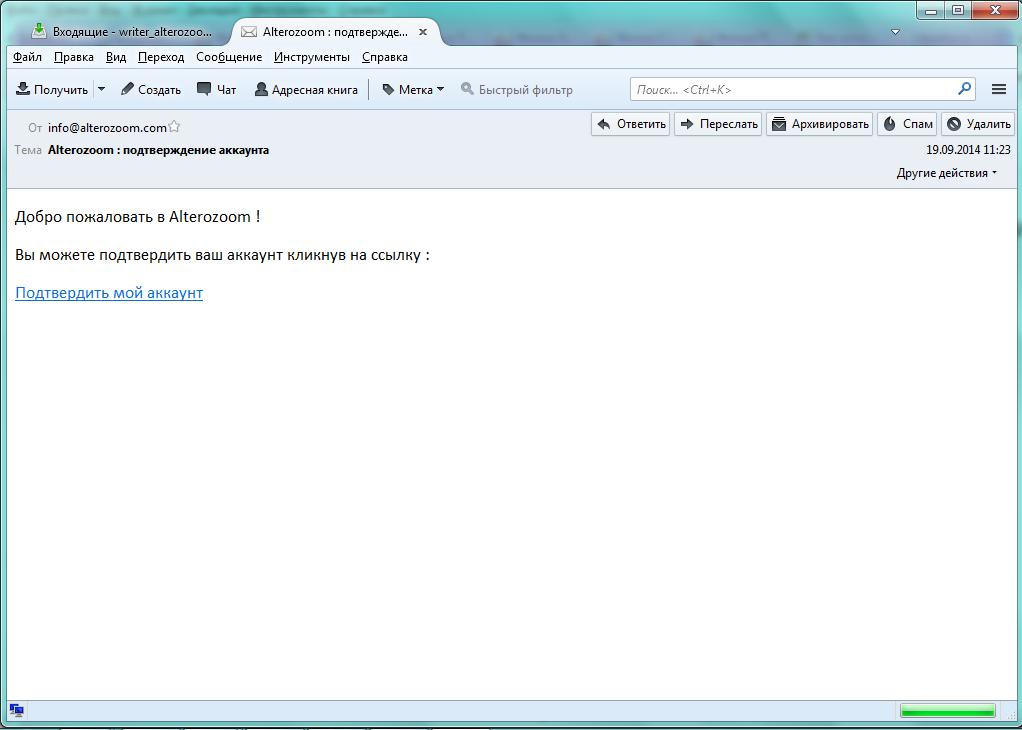This screenshot has height=730, width=1022.
Task: Click the Подтвердить мой аккаунт link
Action: (x=109, y=293)
